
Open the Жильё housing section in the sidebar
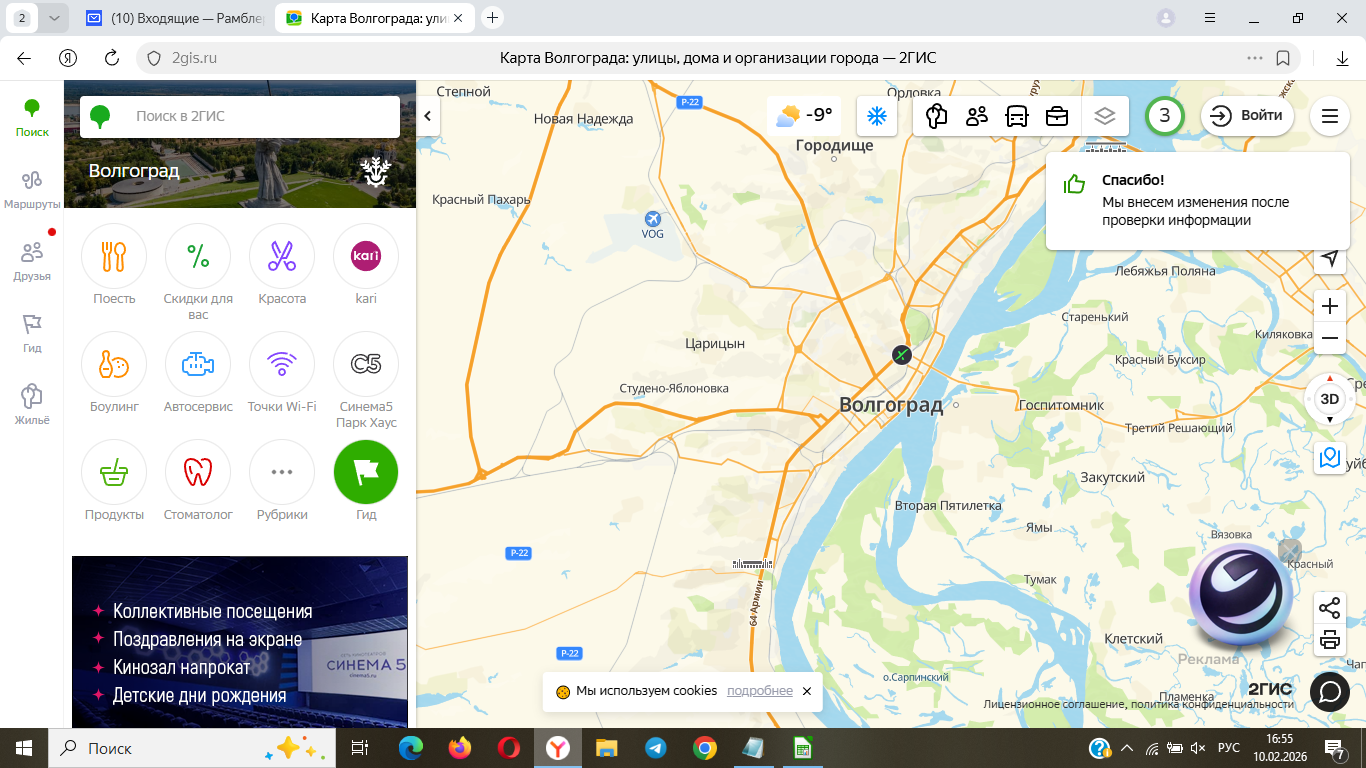click(32, 405)
